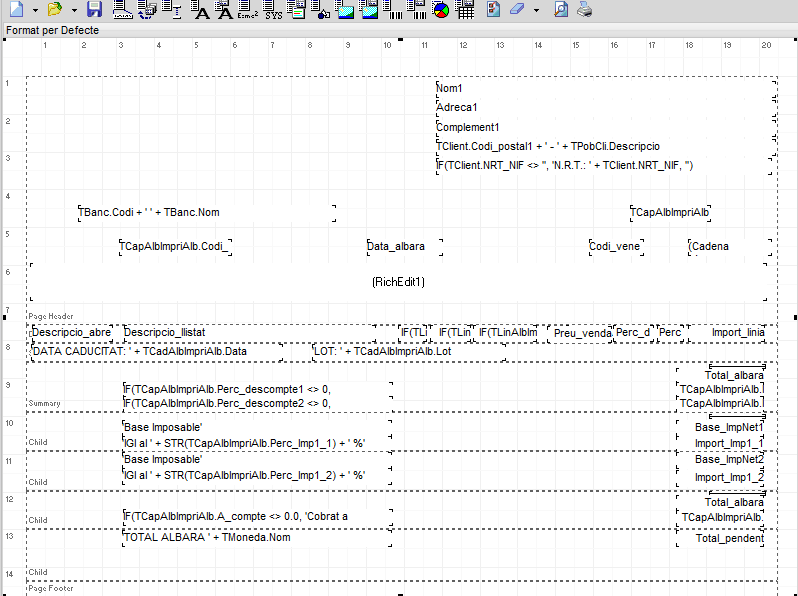Click the printer icon

pyautogui.click(x=584, y=9)
